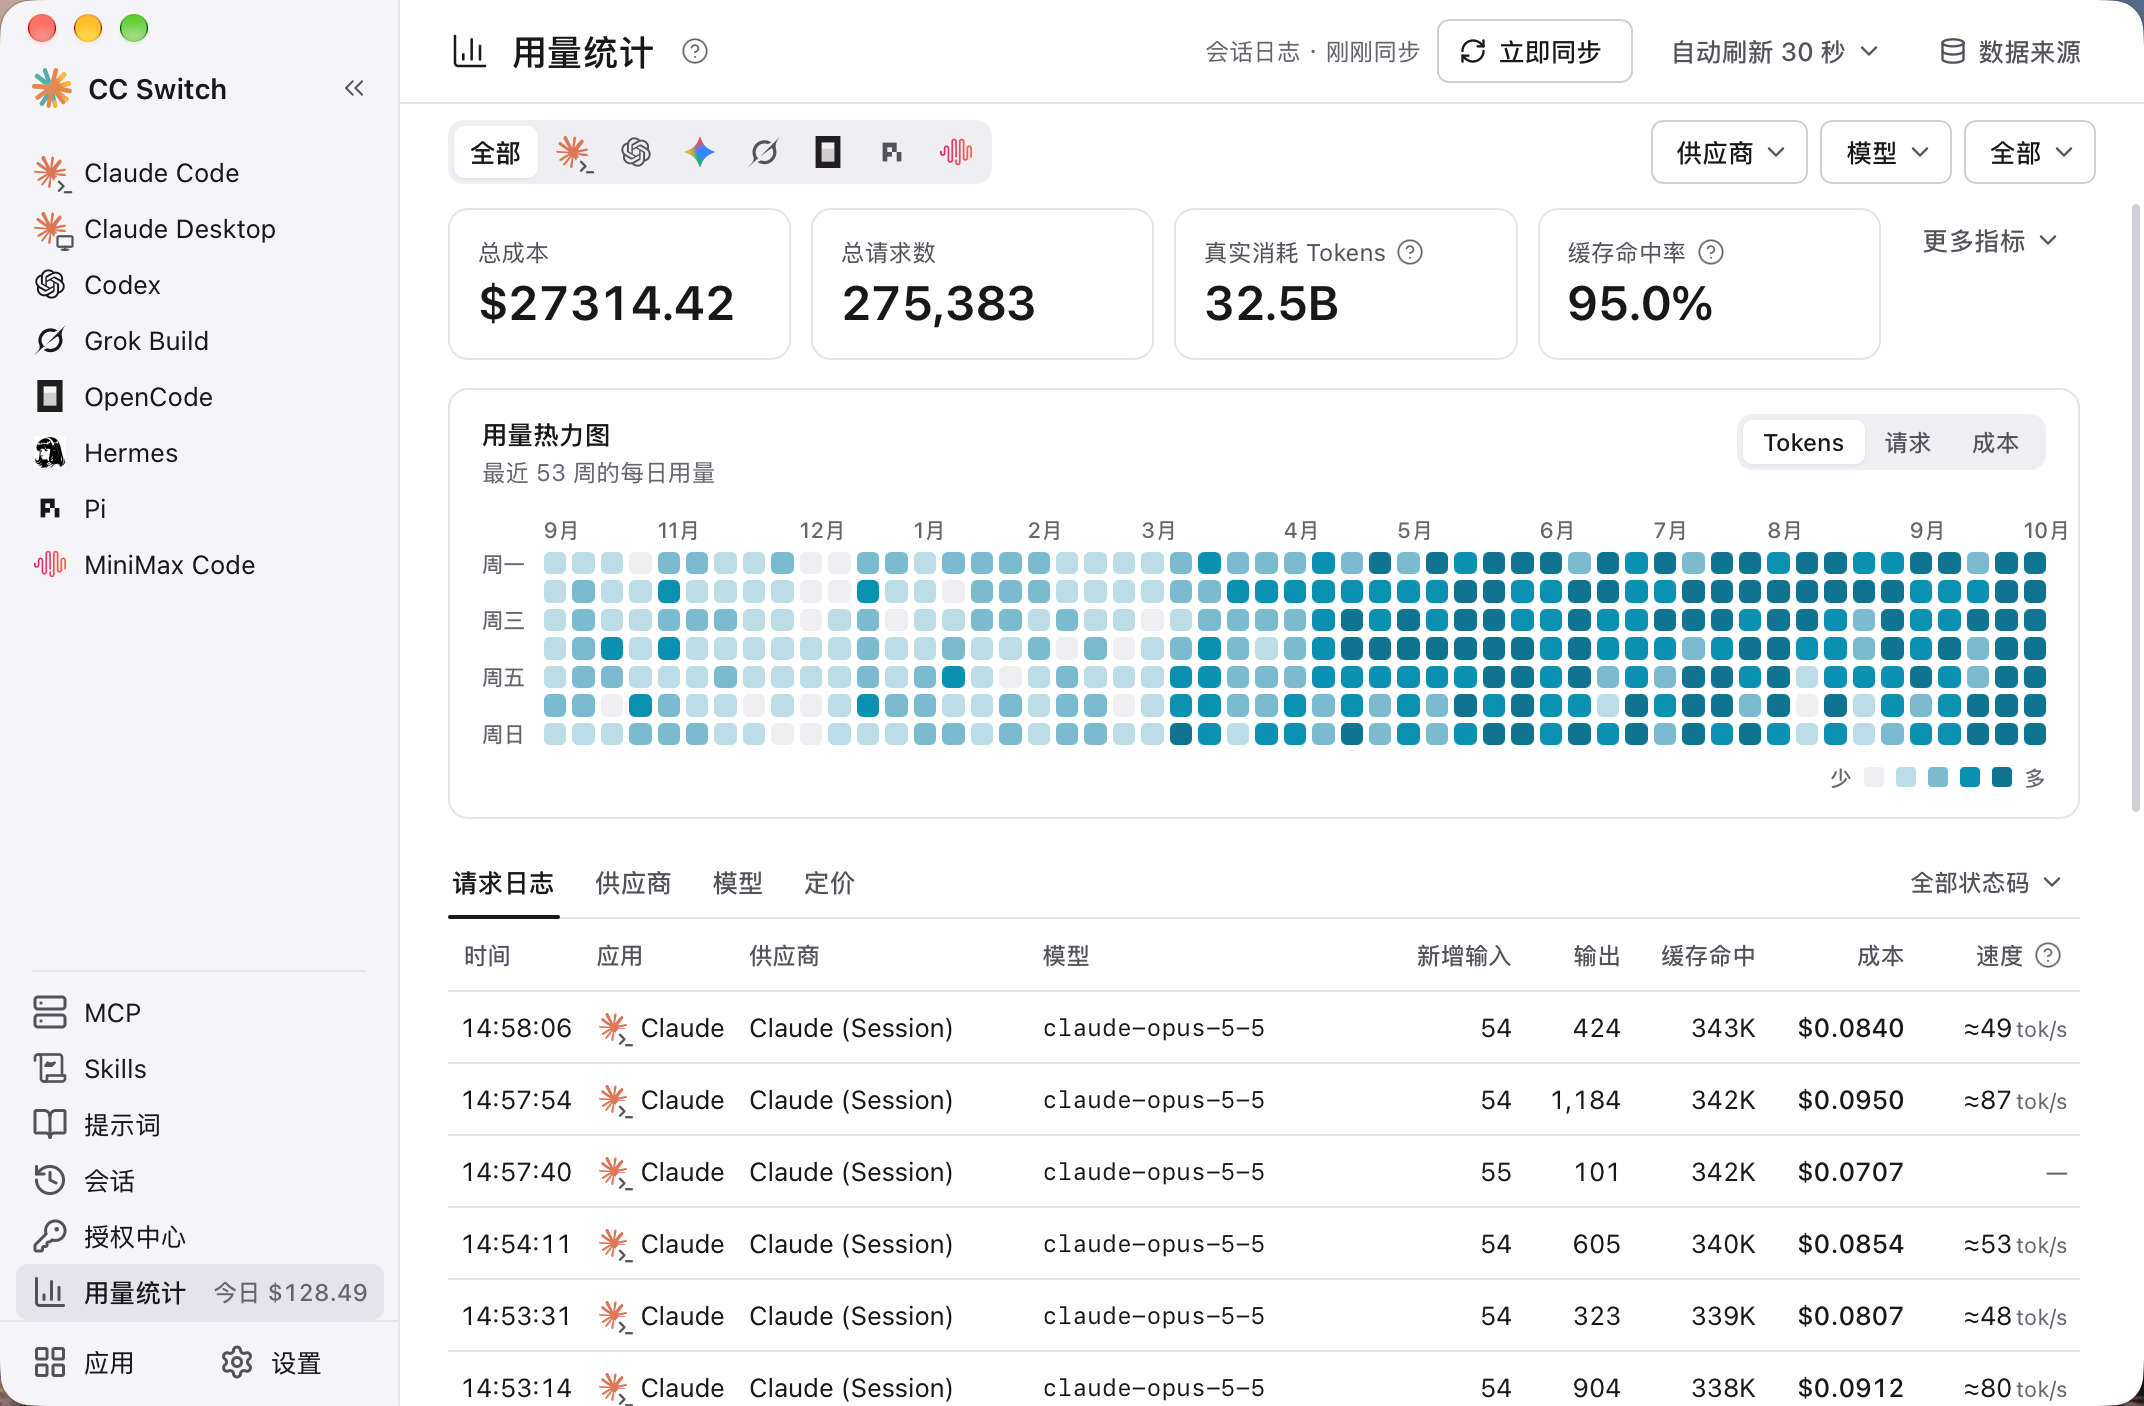Open Hermes in the sidebar

click(200, 453)
